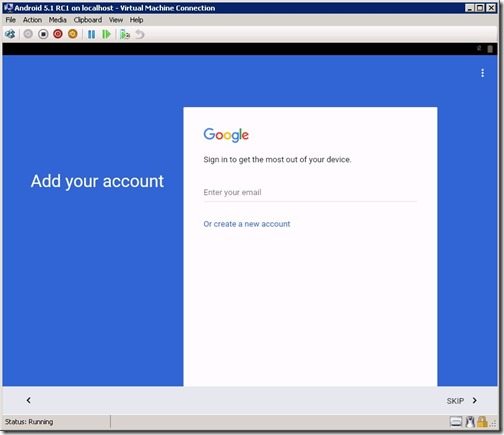Open the View menu
504x435 pixels.
[116, 20]
